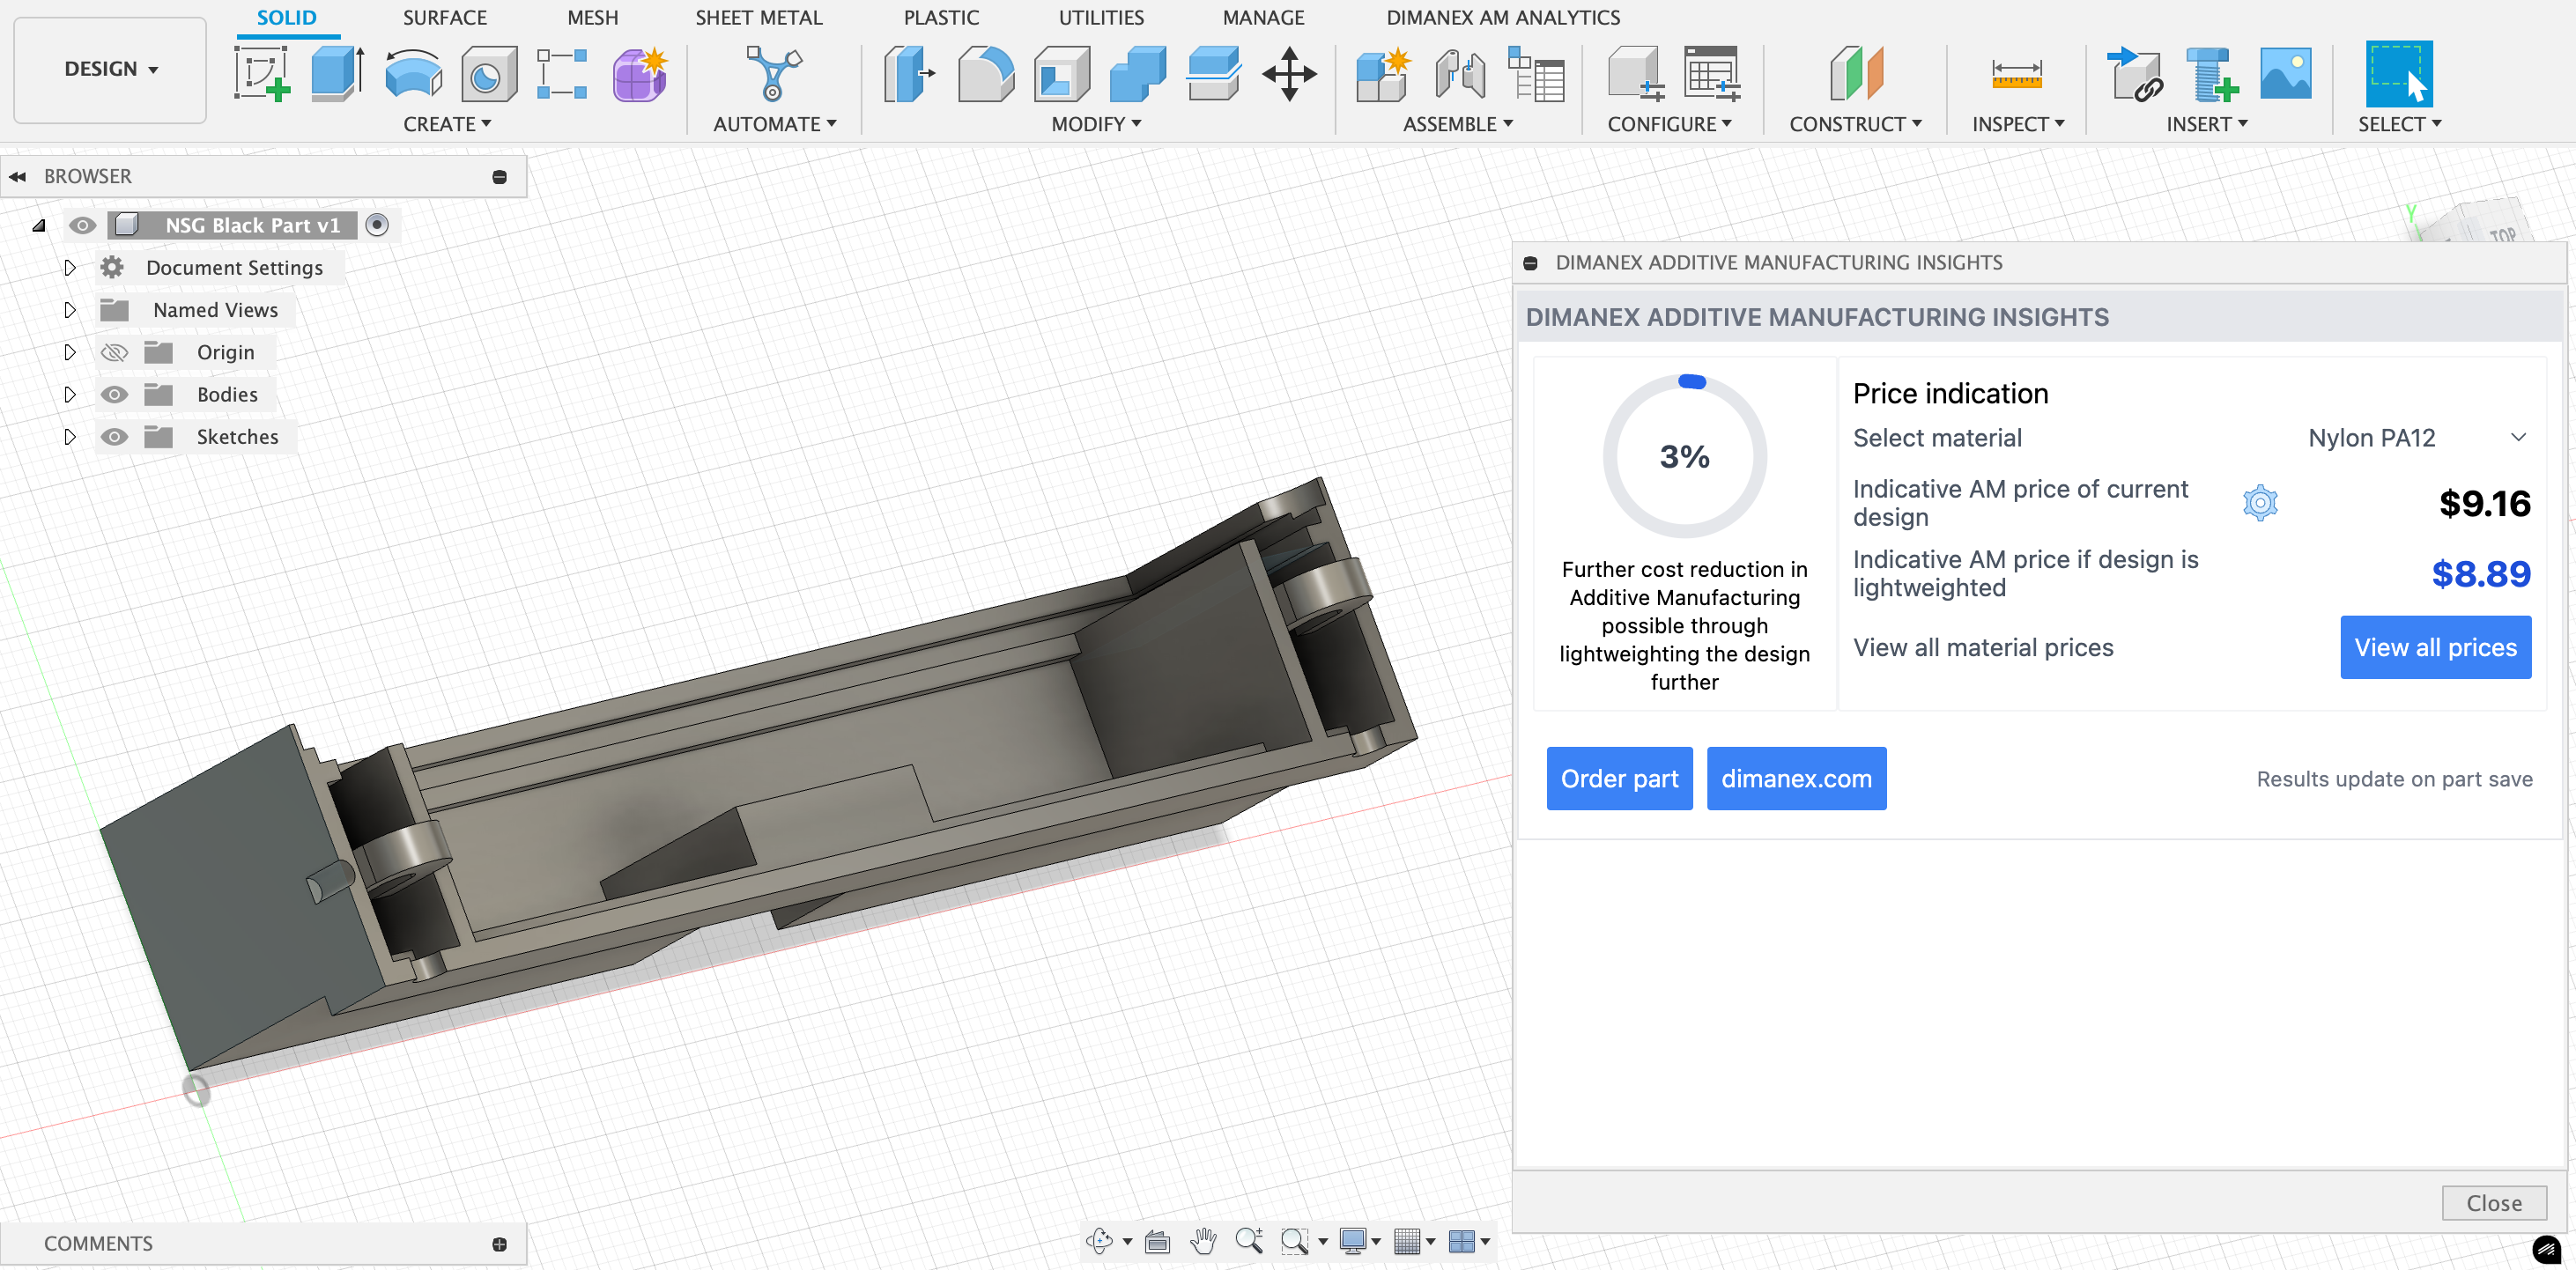Click the Insert Decal image icon
The height and width of the screenshot is (1270, 2576).
[2284, 74]
